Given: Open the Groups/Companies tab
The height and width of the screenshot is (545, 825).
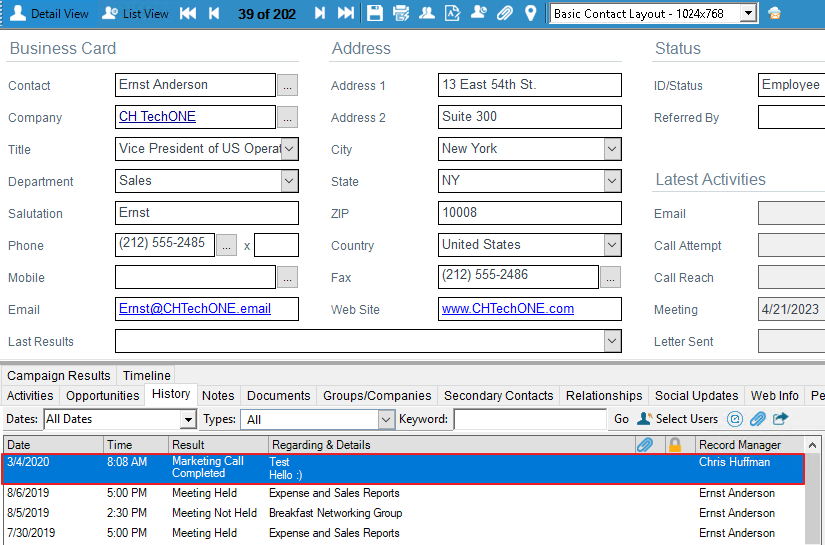Looking at the screenshot, I should (x=377, y=396).
